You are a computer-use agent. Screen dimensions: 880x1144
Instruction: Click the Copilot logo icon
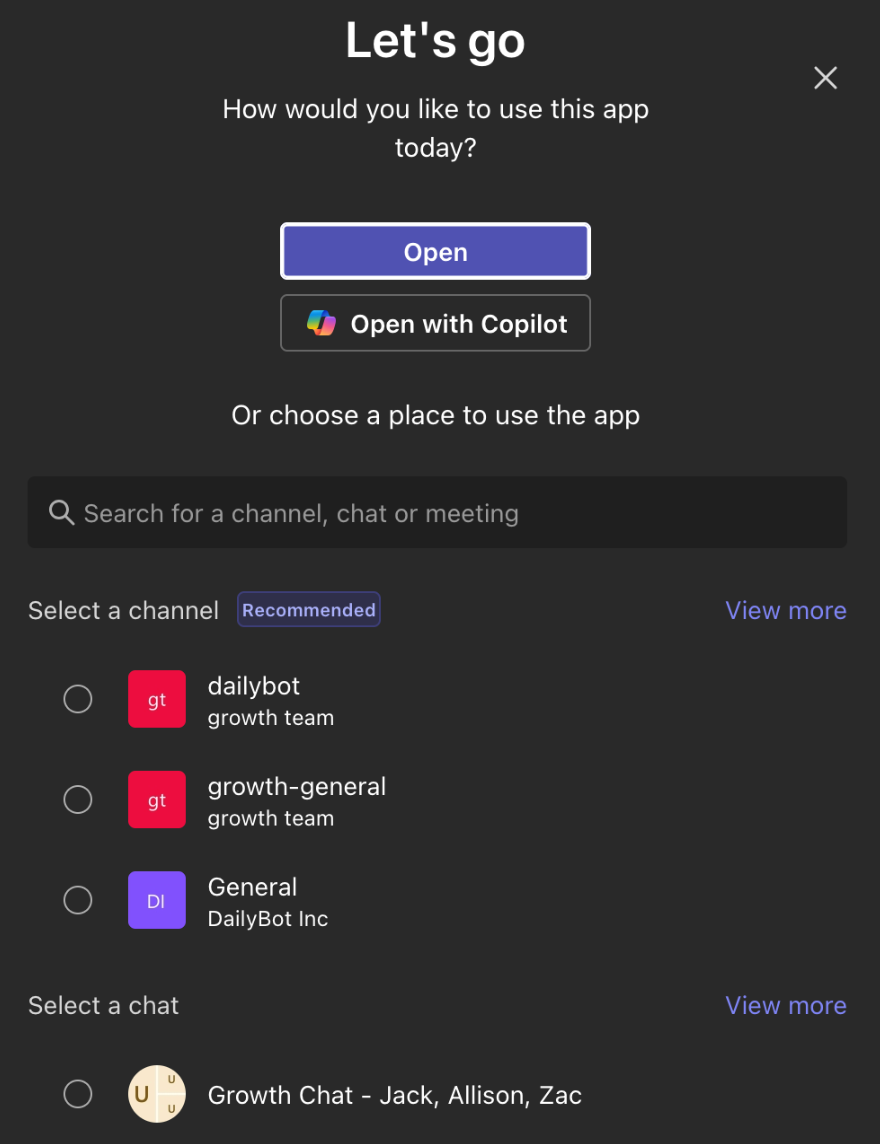point(321,323)
